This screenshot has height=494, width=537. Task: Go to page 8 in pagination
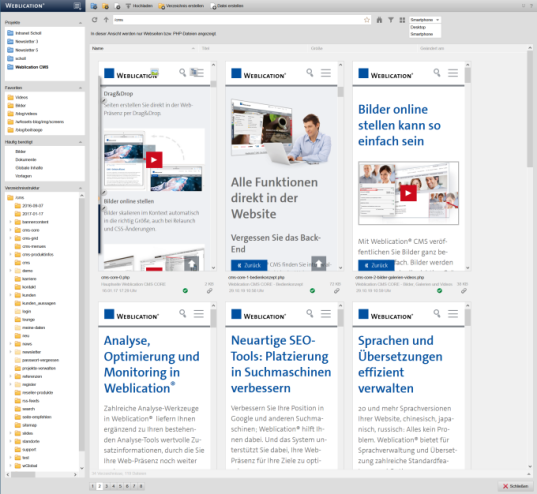(141, 486)
